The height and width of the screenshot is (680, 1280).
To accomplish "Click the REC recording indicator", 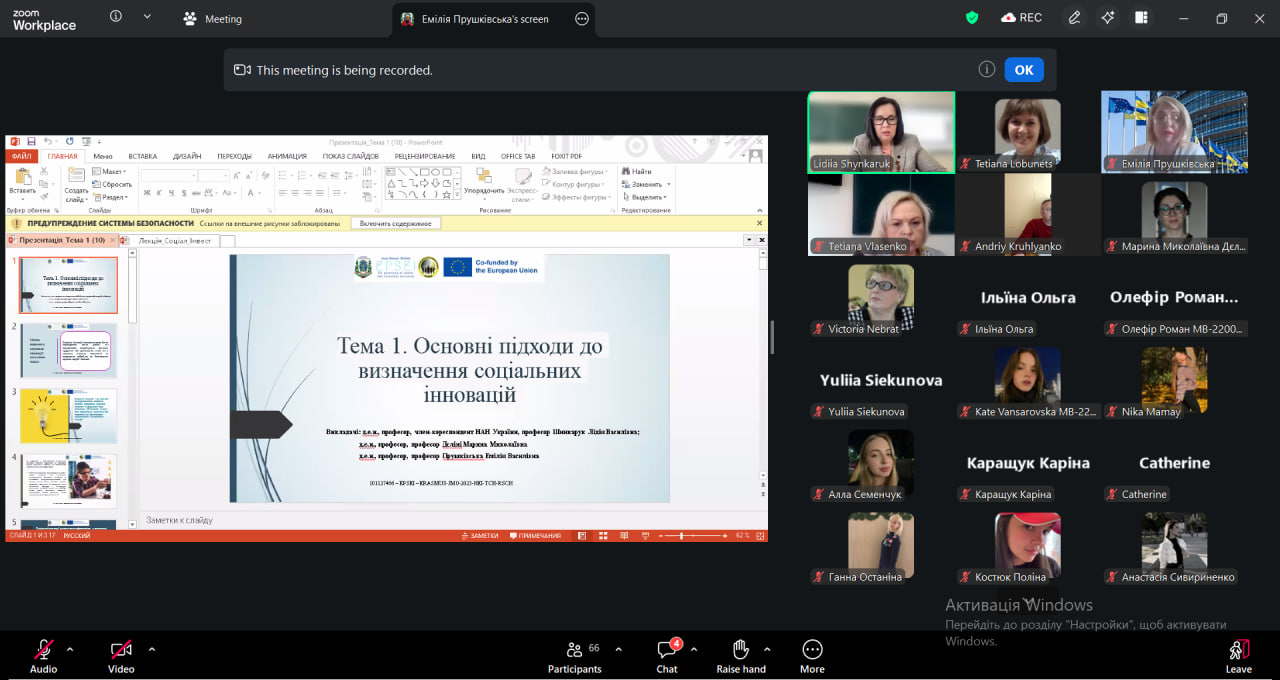I will (x=1021, y=17).
